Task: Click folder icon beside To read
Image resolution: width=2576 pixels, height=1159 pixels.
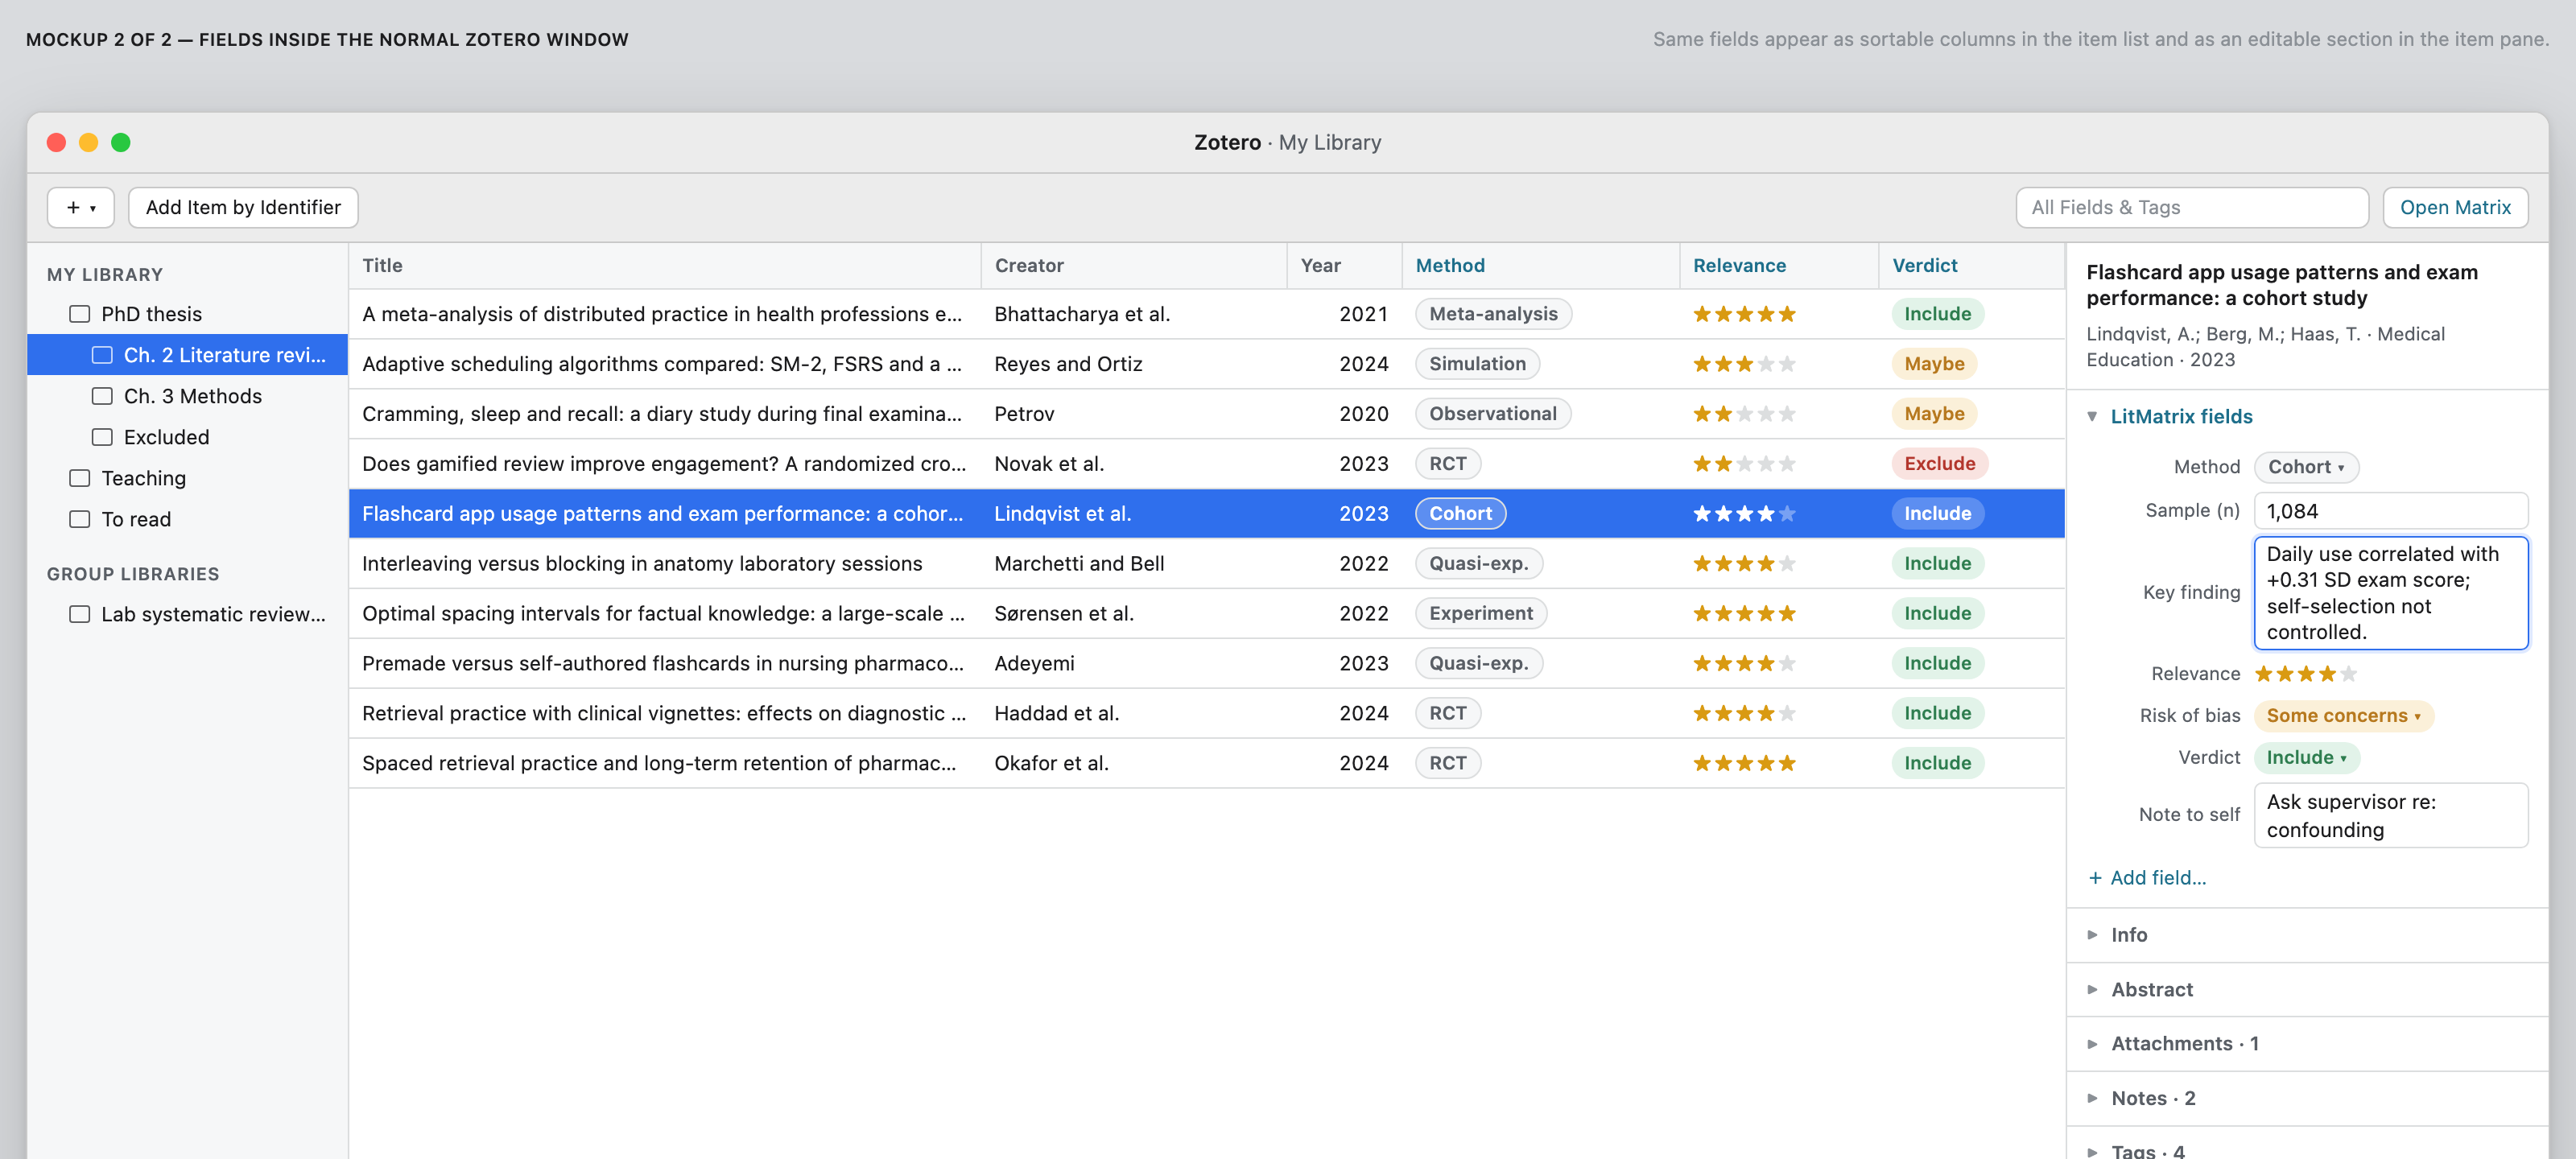Action: (x=80, y=519)
